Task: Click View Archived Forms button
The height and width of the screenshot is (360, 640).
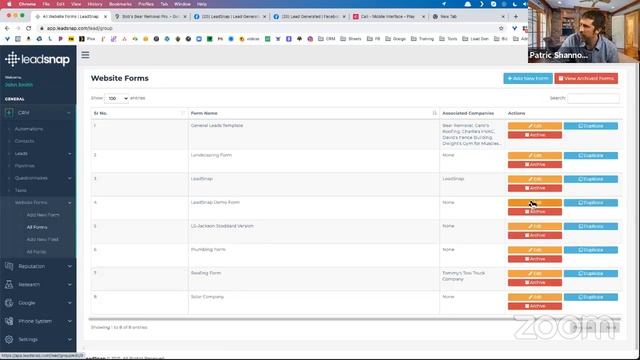Action: click(x=586, y=78)
